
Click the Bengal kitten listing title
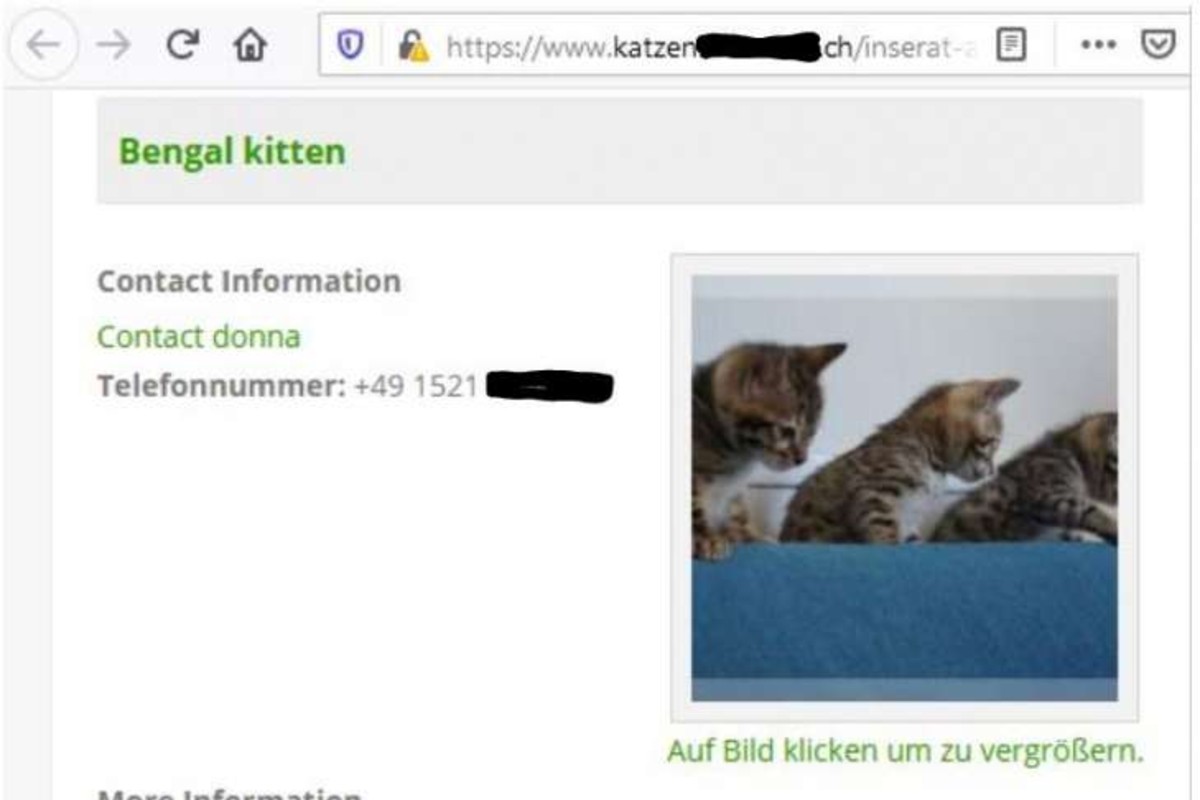[232, 152]
